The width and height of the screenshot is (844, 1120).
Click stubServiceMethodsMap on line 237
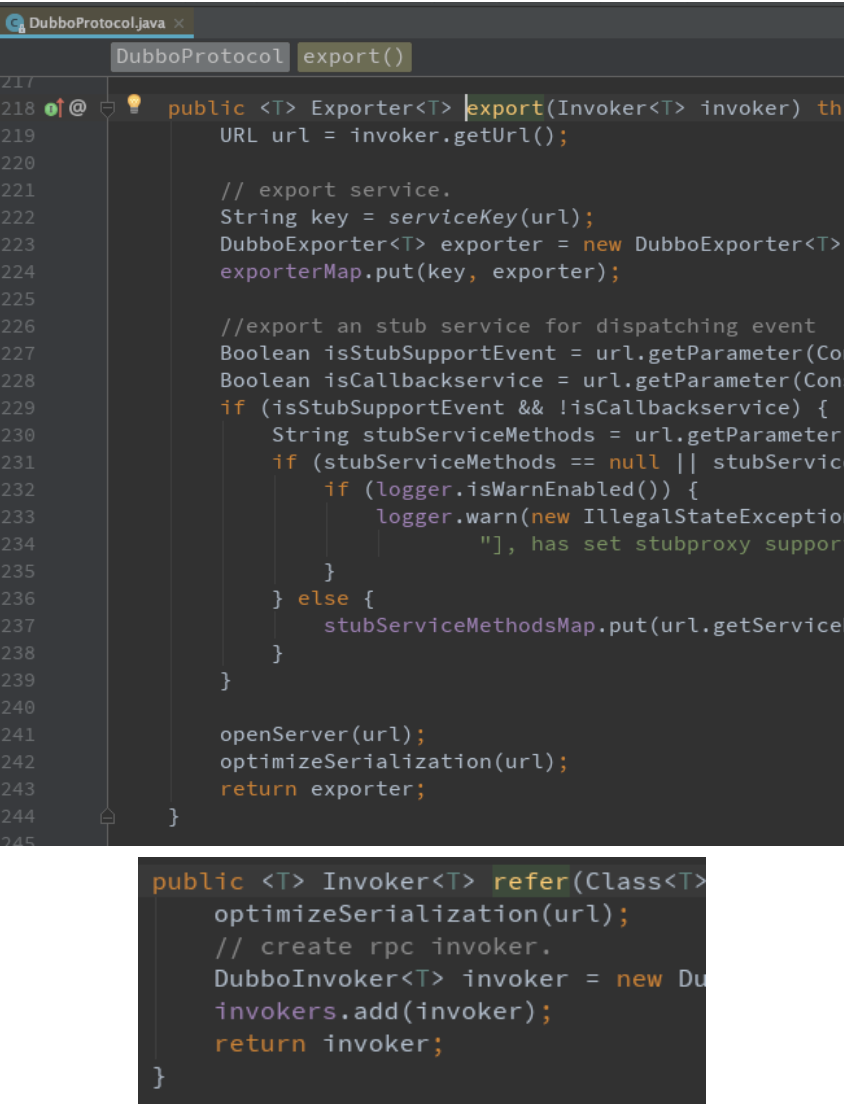click(458, 626)
